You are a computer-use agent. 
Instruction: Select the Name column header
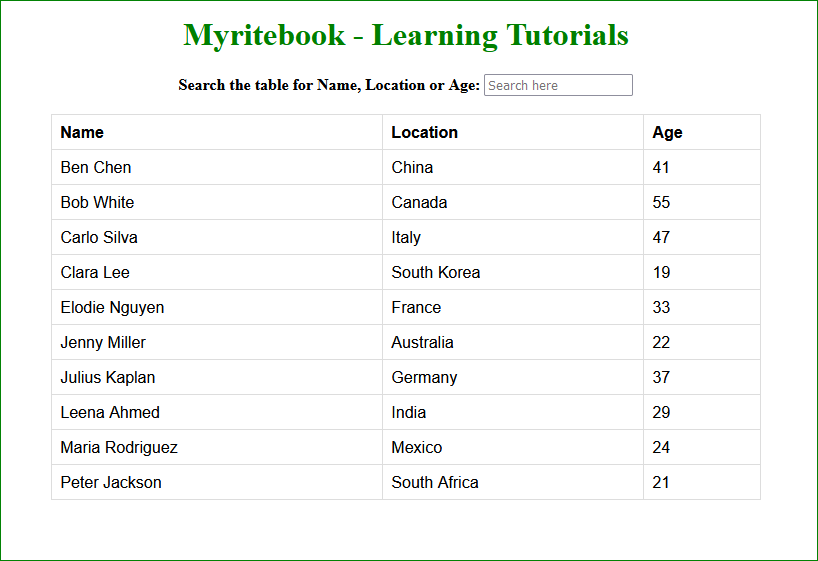tap(82, 132)
